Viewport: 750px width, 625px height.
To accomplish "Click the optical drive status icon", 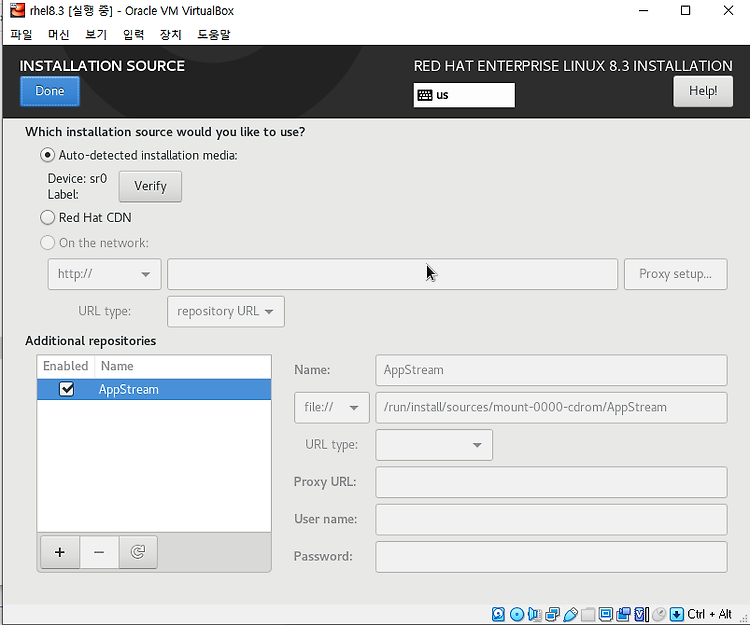I will coord(517,614).
